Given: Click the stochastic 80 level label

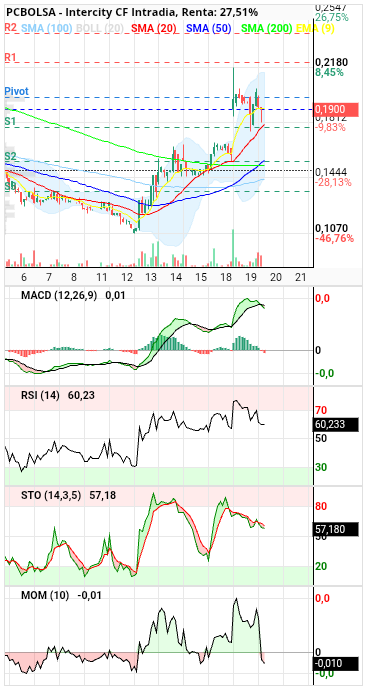Looking at the screenshot, I should 321,506.
